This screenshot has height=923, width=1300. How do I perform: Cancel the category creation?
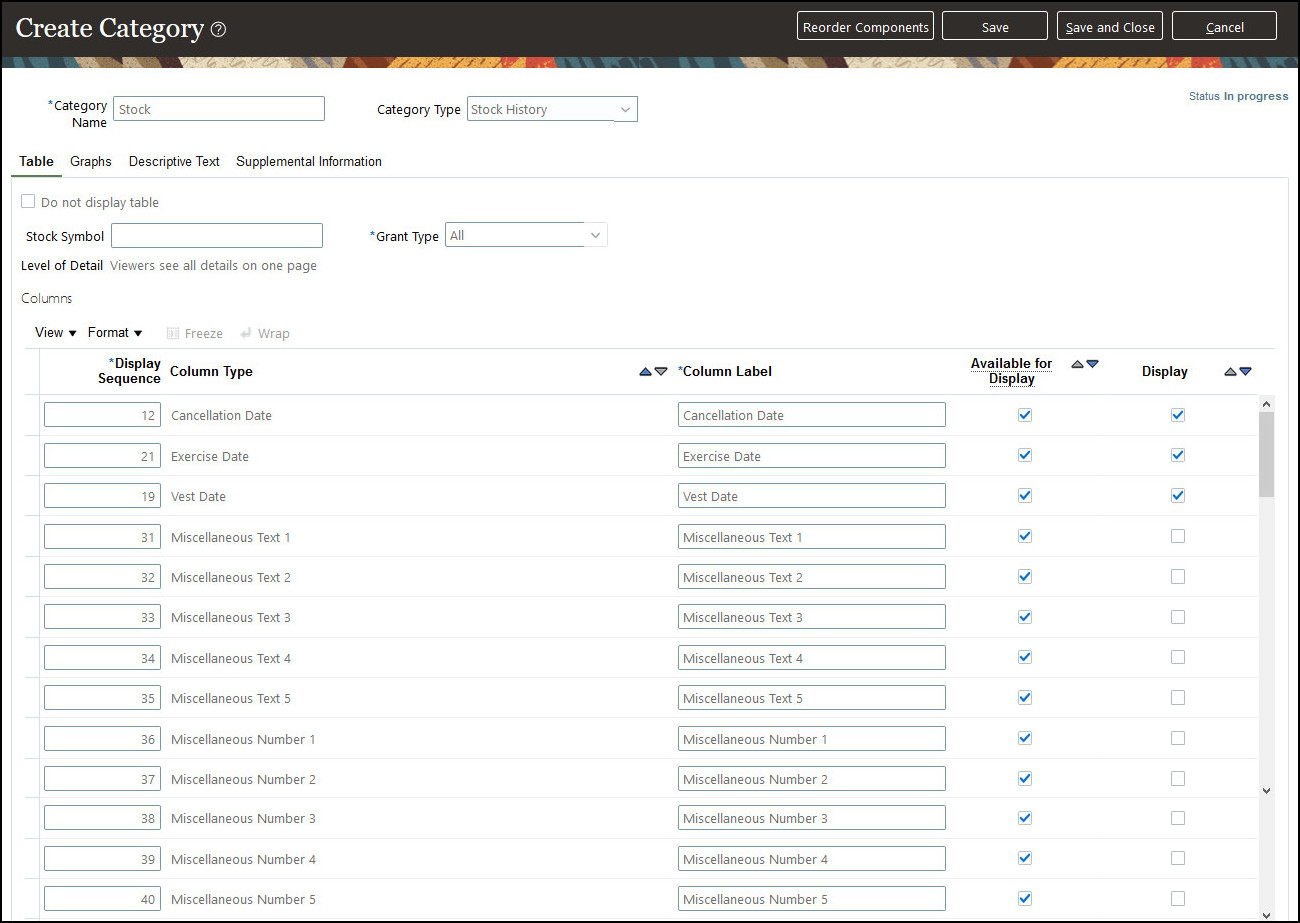point(1225,27)
